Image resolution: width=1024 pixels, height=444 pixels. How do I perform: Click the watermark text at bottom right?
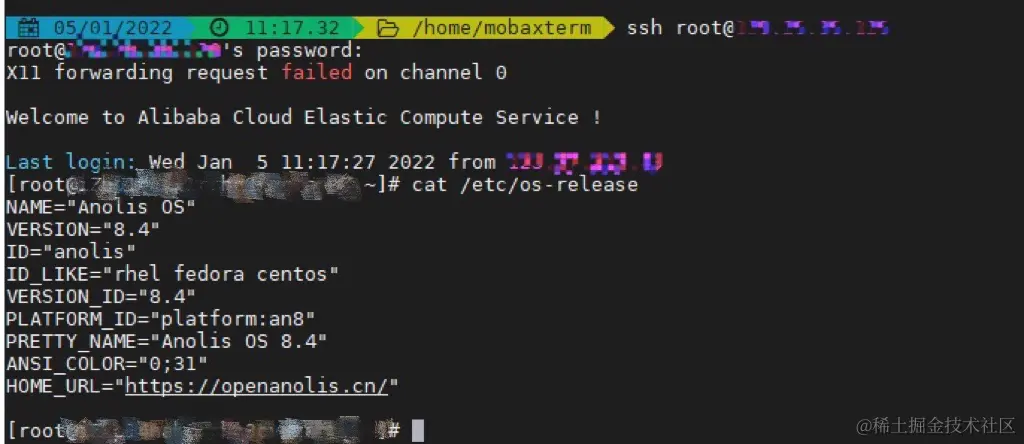click(935, 426)
